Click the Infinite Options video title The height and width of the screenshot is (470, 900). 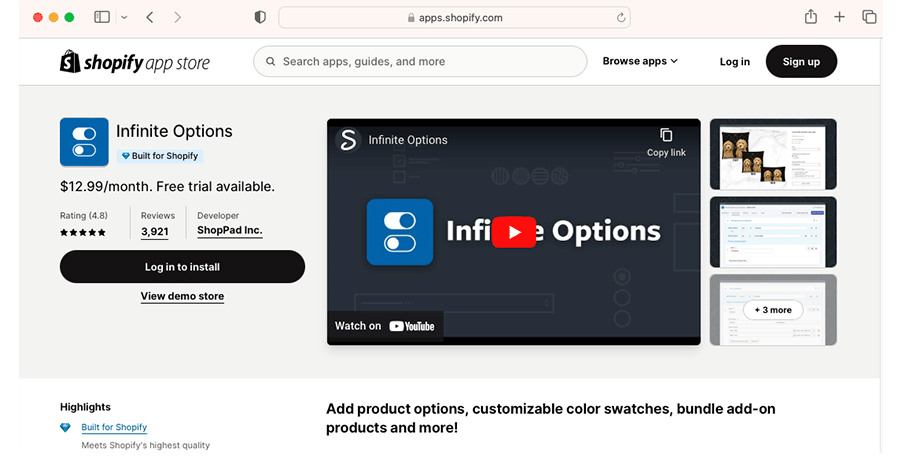[x=408, y=140]
